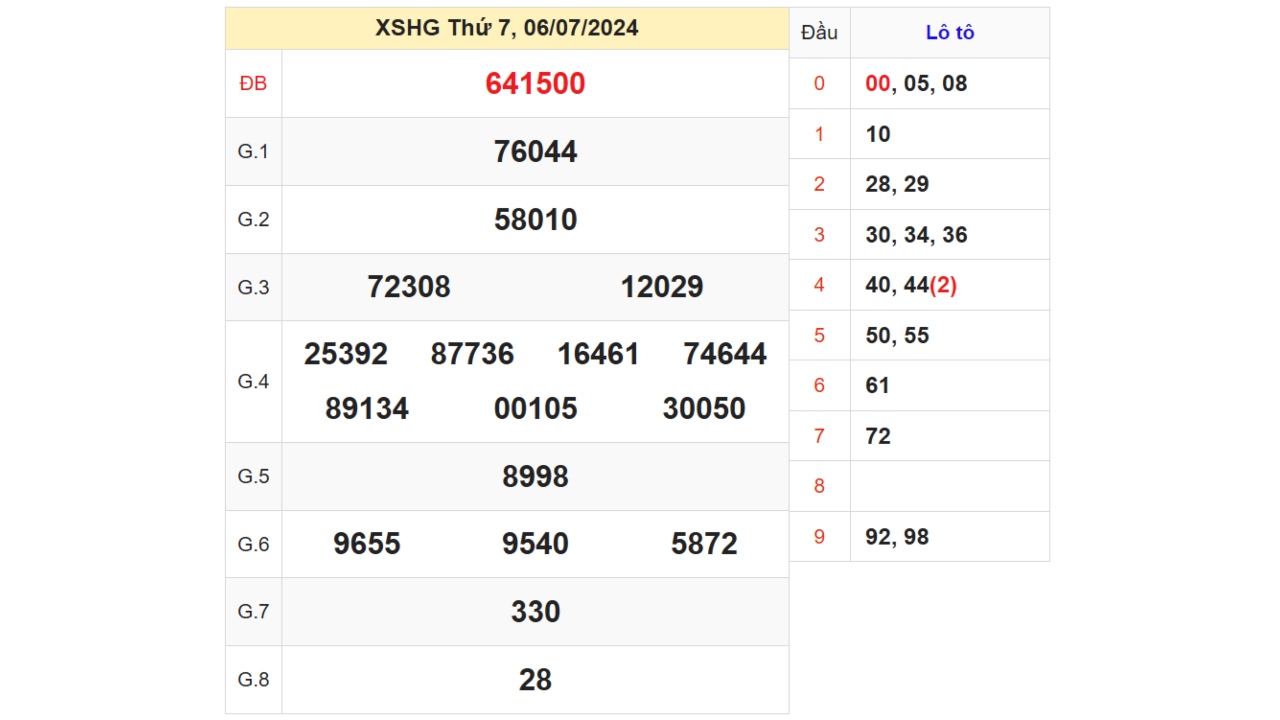Select second prize number 58010
The image size is (1280, 720).
point(535,220)
